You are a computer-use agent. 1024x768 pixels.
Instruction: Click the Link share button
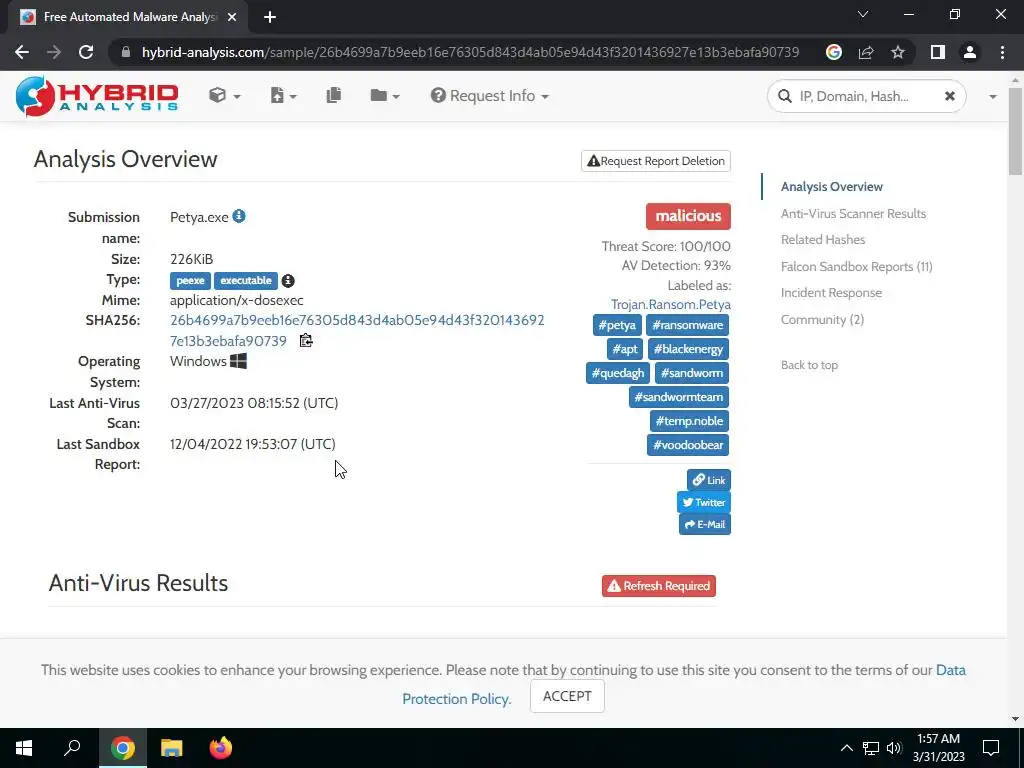pos(709,480)
